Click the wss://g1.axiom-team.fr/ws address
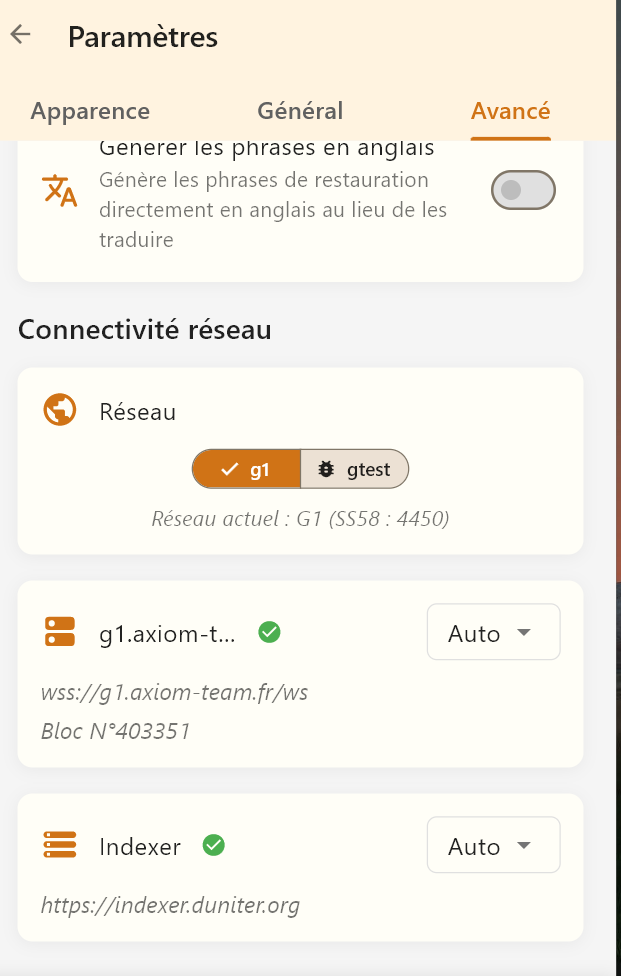 pos(174,692)
